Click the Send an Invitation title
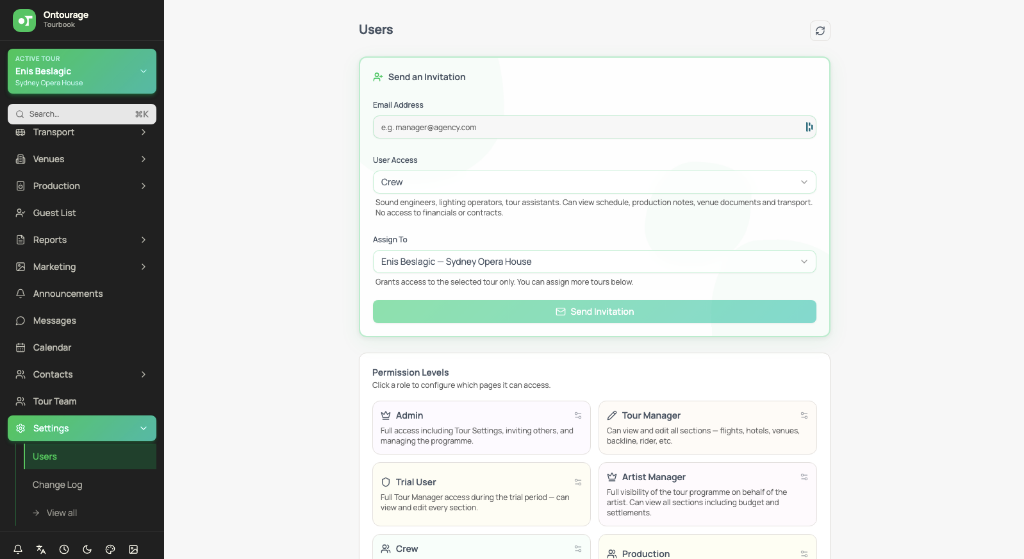 (x=426, y=77)
